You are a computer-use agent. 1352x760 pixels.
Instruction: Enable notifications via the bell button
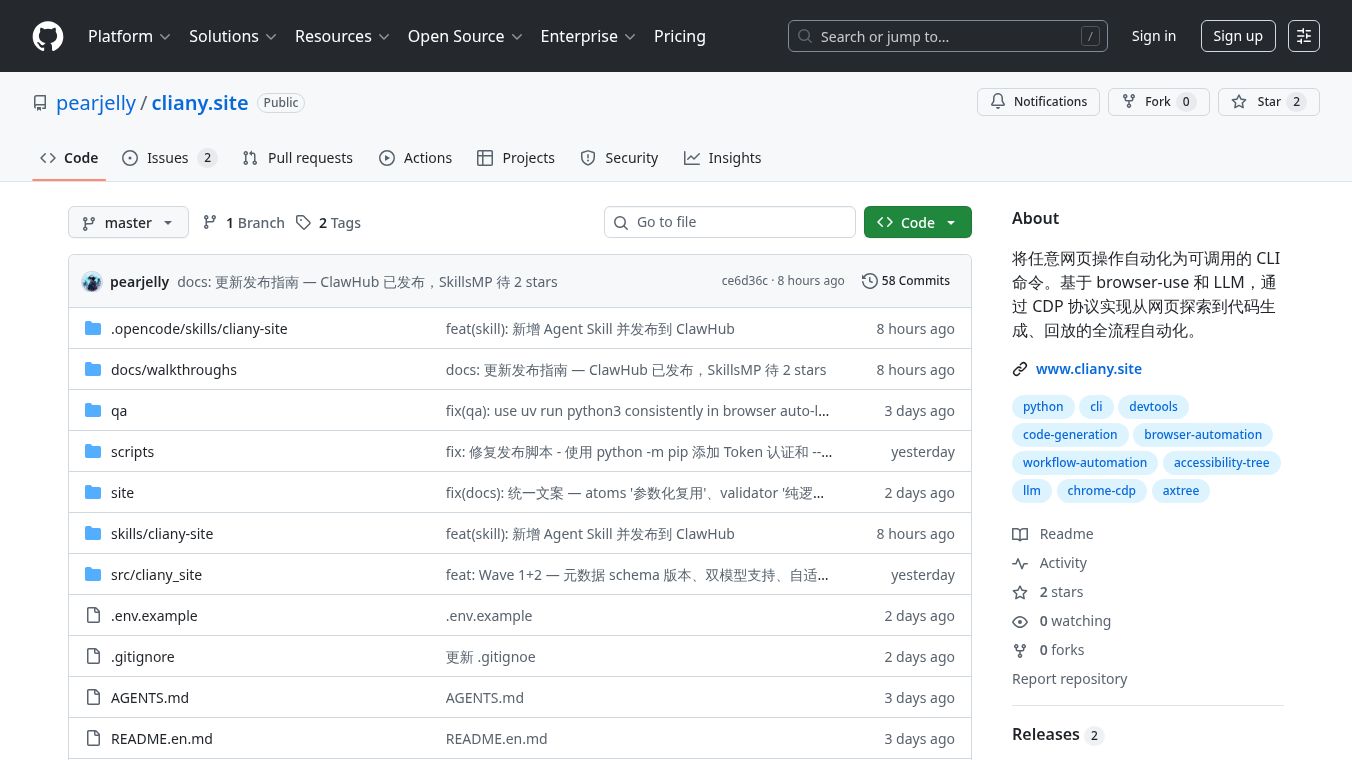click(1038, 101)
